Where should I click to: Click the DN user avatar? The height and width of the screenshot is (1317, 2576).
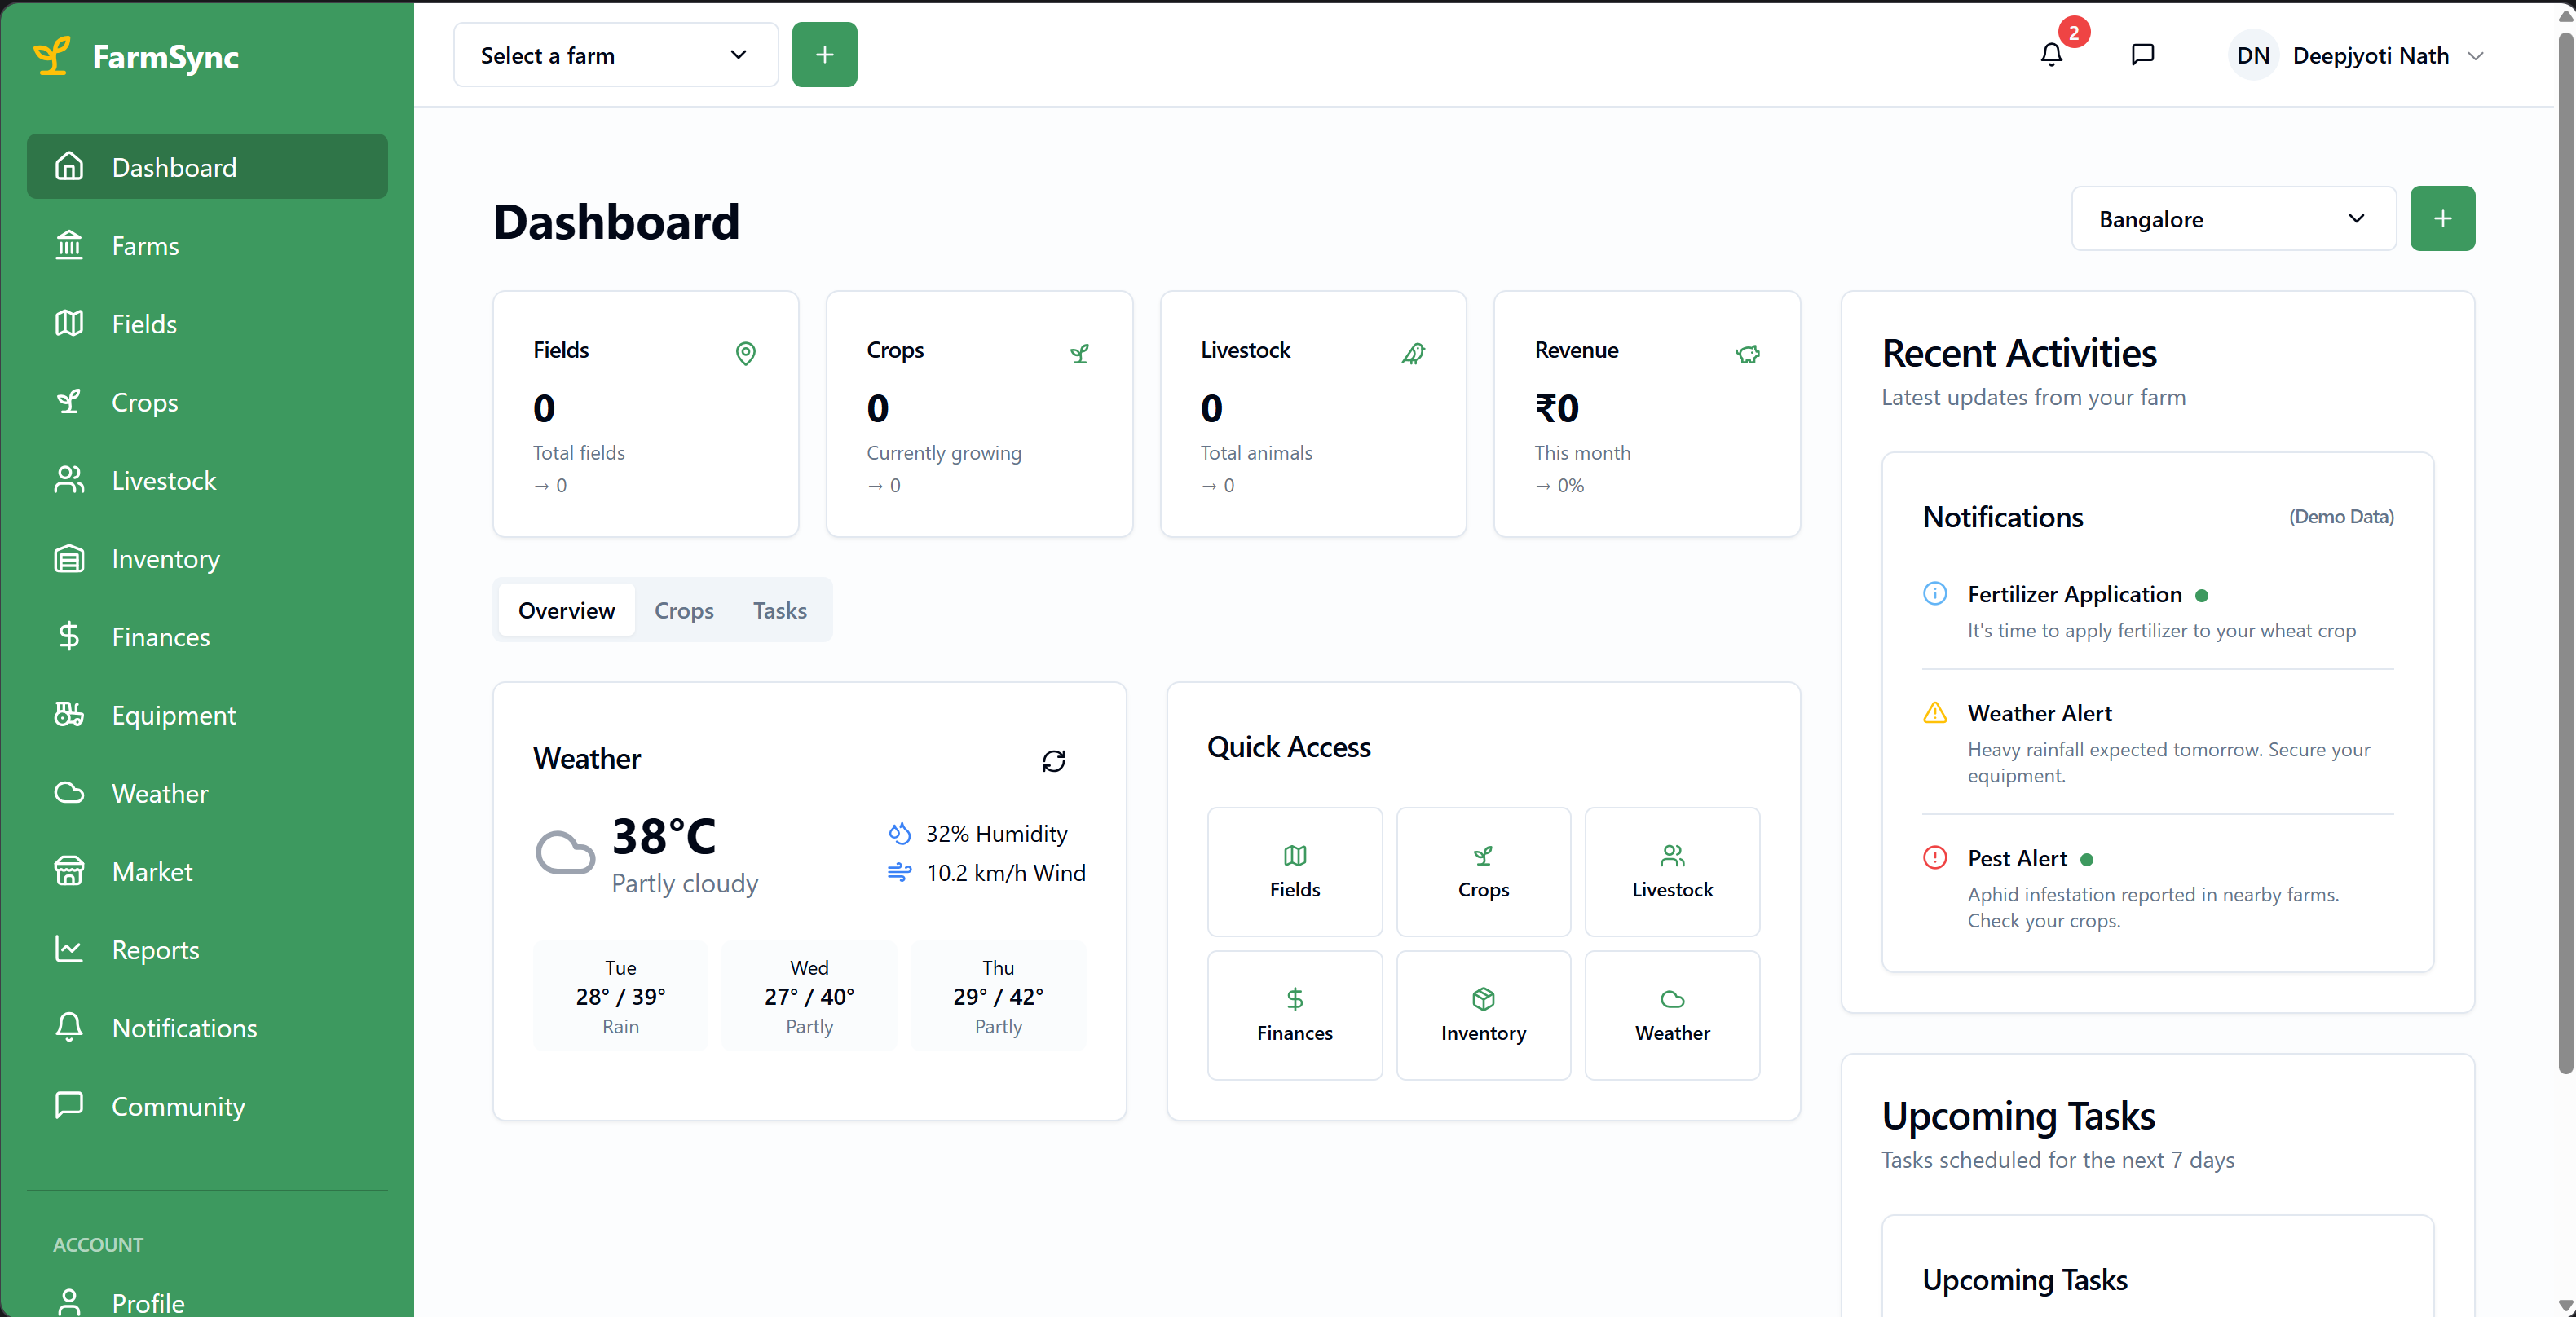(2253, 55)
